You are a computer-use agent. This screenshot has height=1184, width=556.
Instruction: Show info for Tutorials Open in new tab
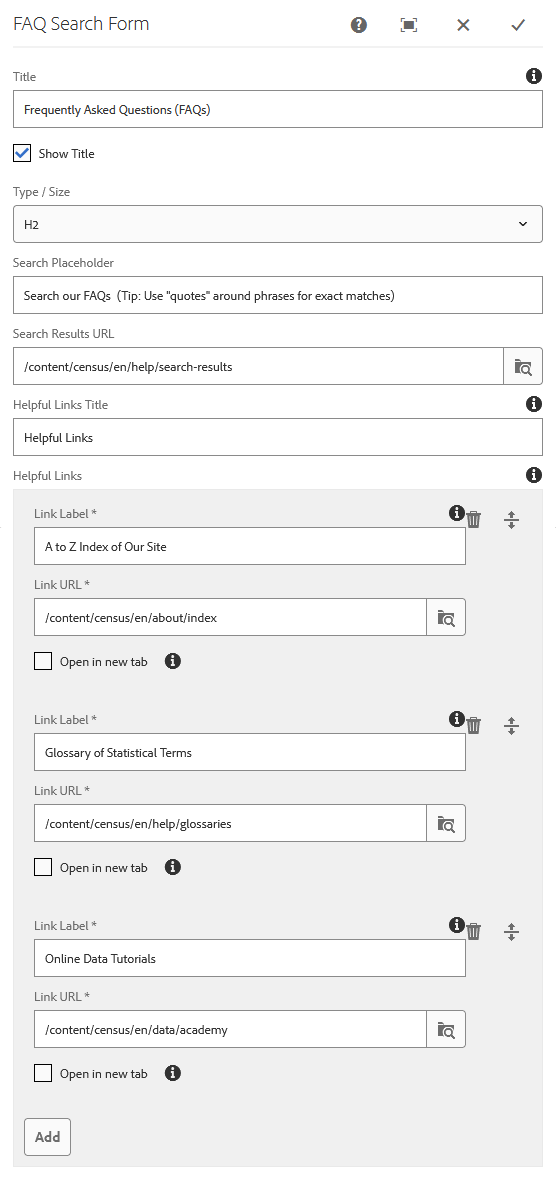(173, 1074)
